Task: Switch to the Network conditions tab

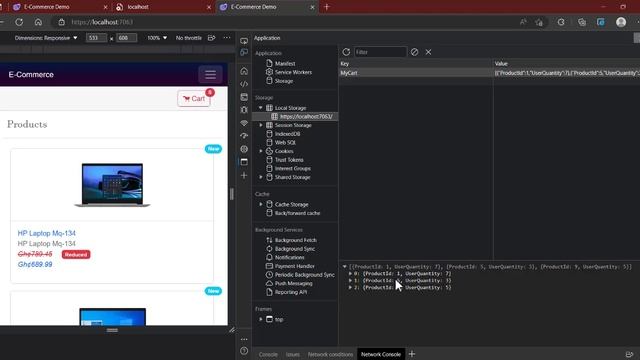Action: tap(330, 354)
